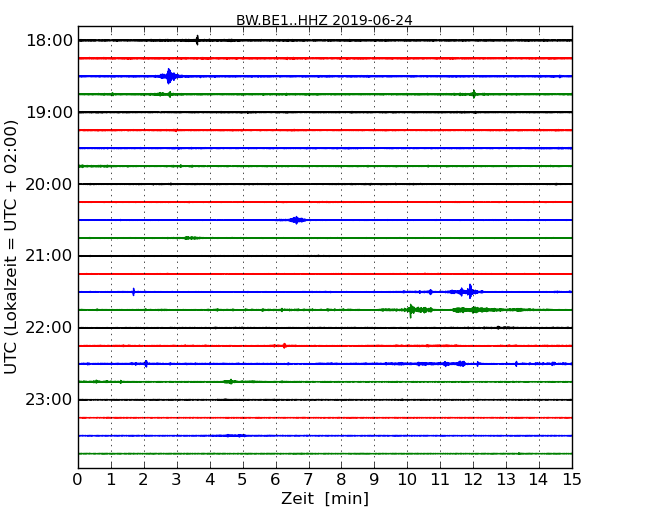The image size is (650, 520).
Task: Click the x-axis tick label 7
Action: click(308, 480)
